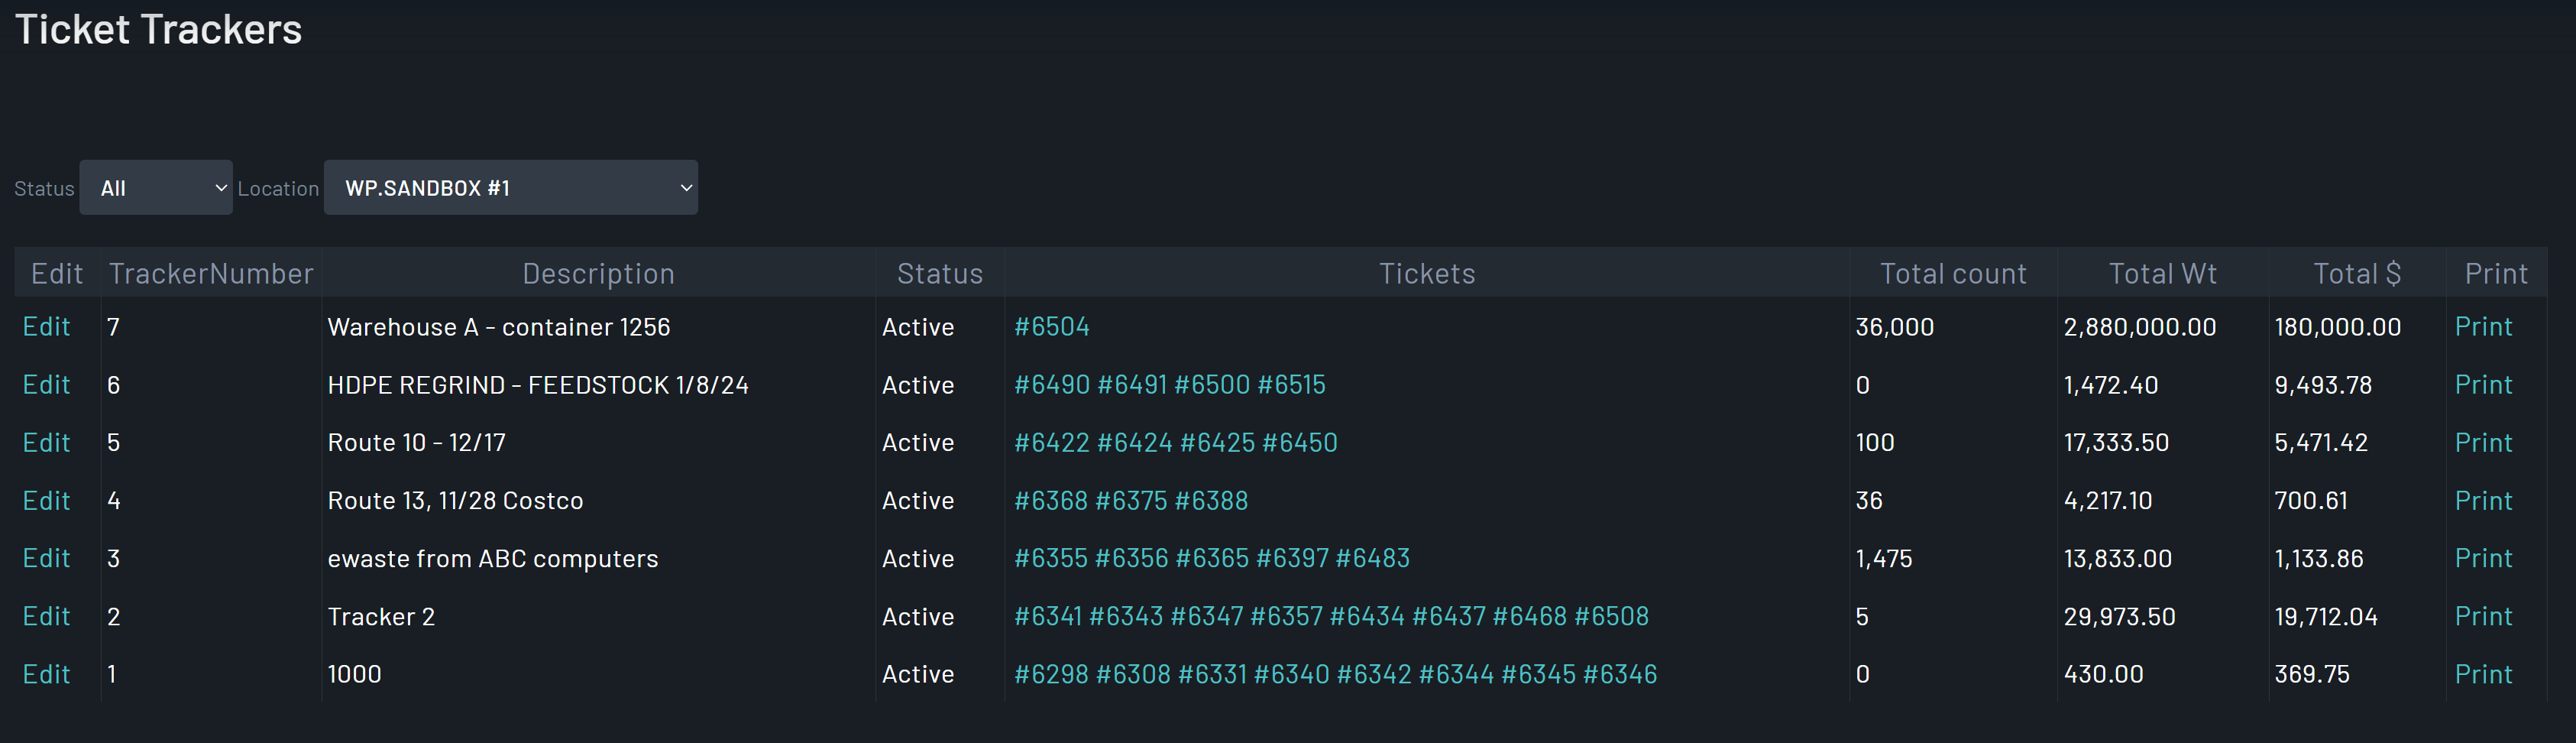Select ticket #6450 link

(x=1299, y=443)
